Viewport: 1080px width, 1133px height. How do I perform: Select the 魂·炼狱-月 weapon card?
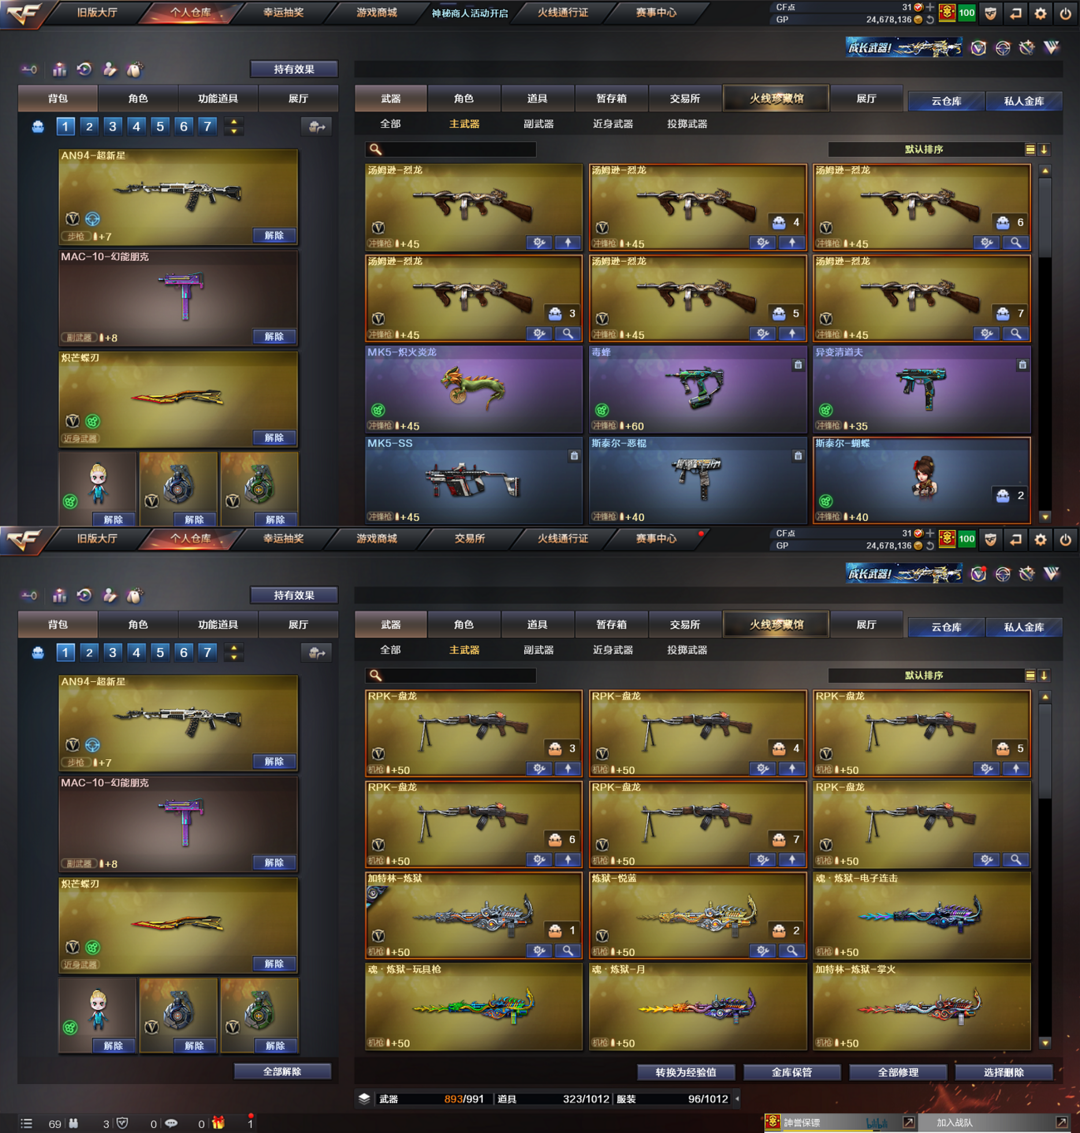[698, 1007]
